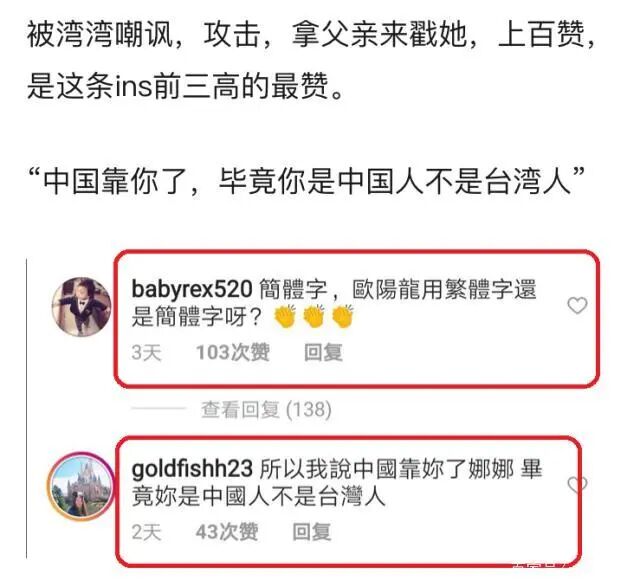The image size is (640, 587).
Task: Click the article paragraph starting 被湾湾嘲讽
Action: tap(311, 60)
